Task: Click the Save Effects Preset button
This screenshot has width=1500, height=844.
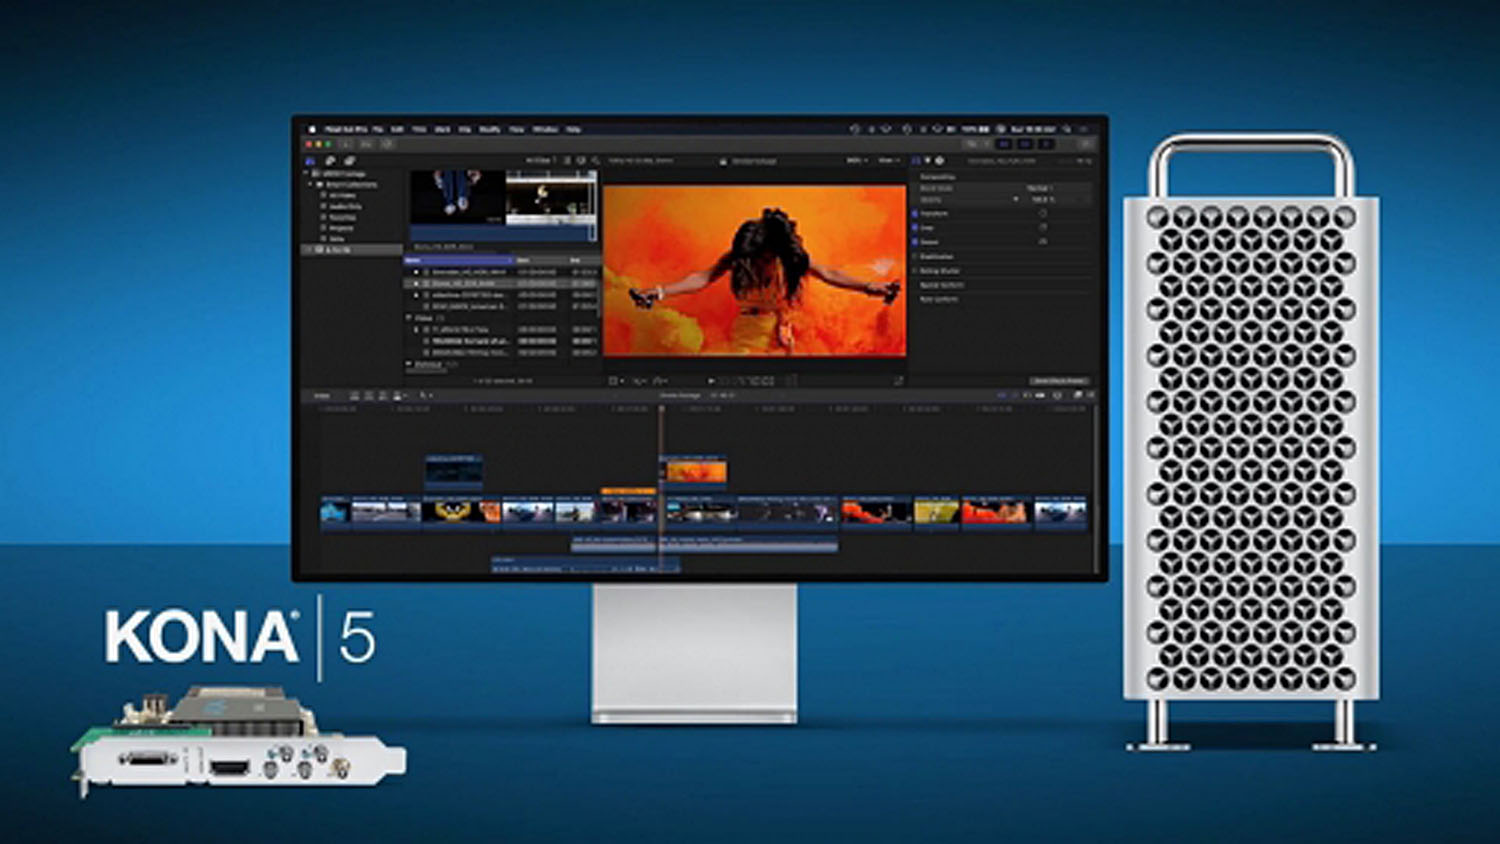Action: click(x=1059, y=381)
